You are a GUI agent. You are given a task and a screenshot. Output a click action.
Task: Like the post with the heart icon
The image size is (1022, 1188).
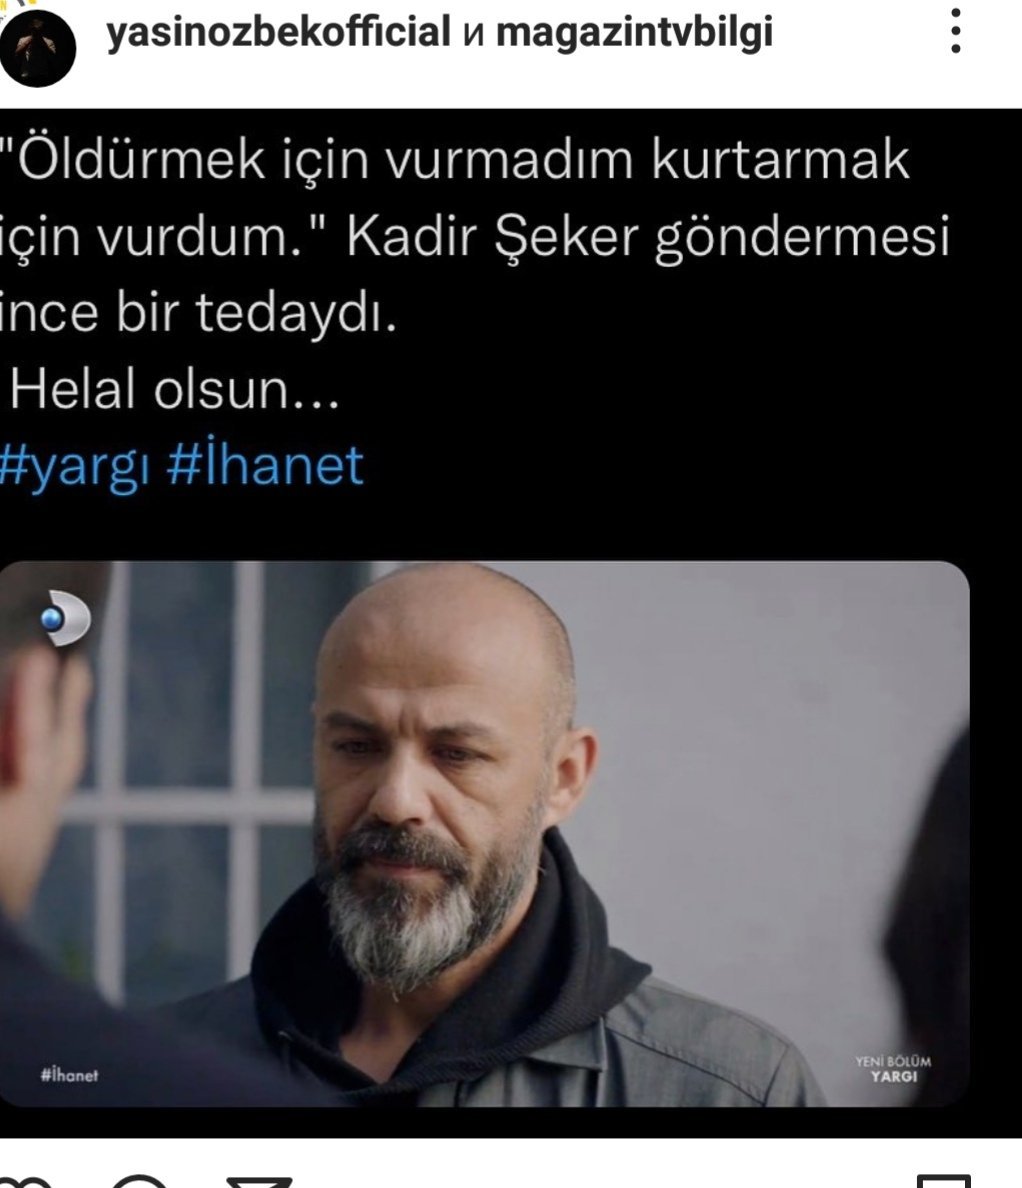point(25,1182)
